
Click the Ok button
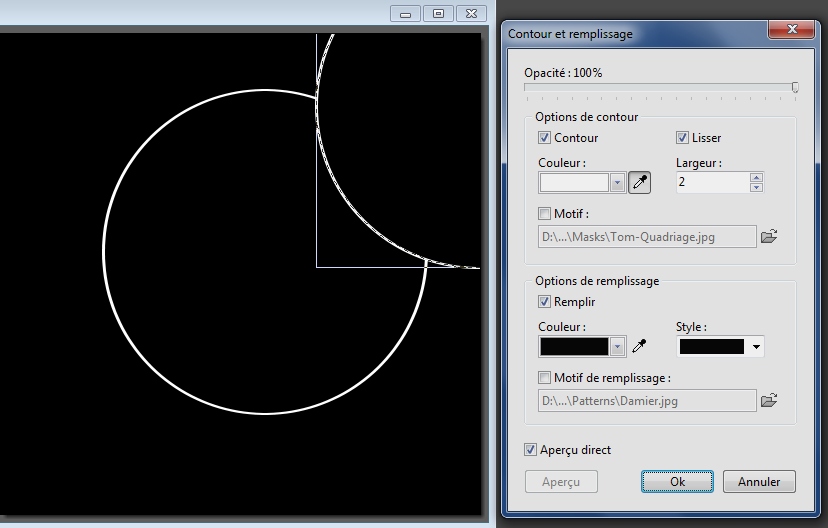(x=677, y=482)
